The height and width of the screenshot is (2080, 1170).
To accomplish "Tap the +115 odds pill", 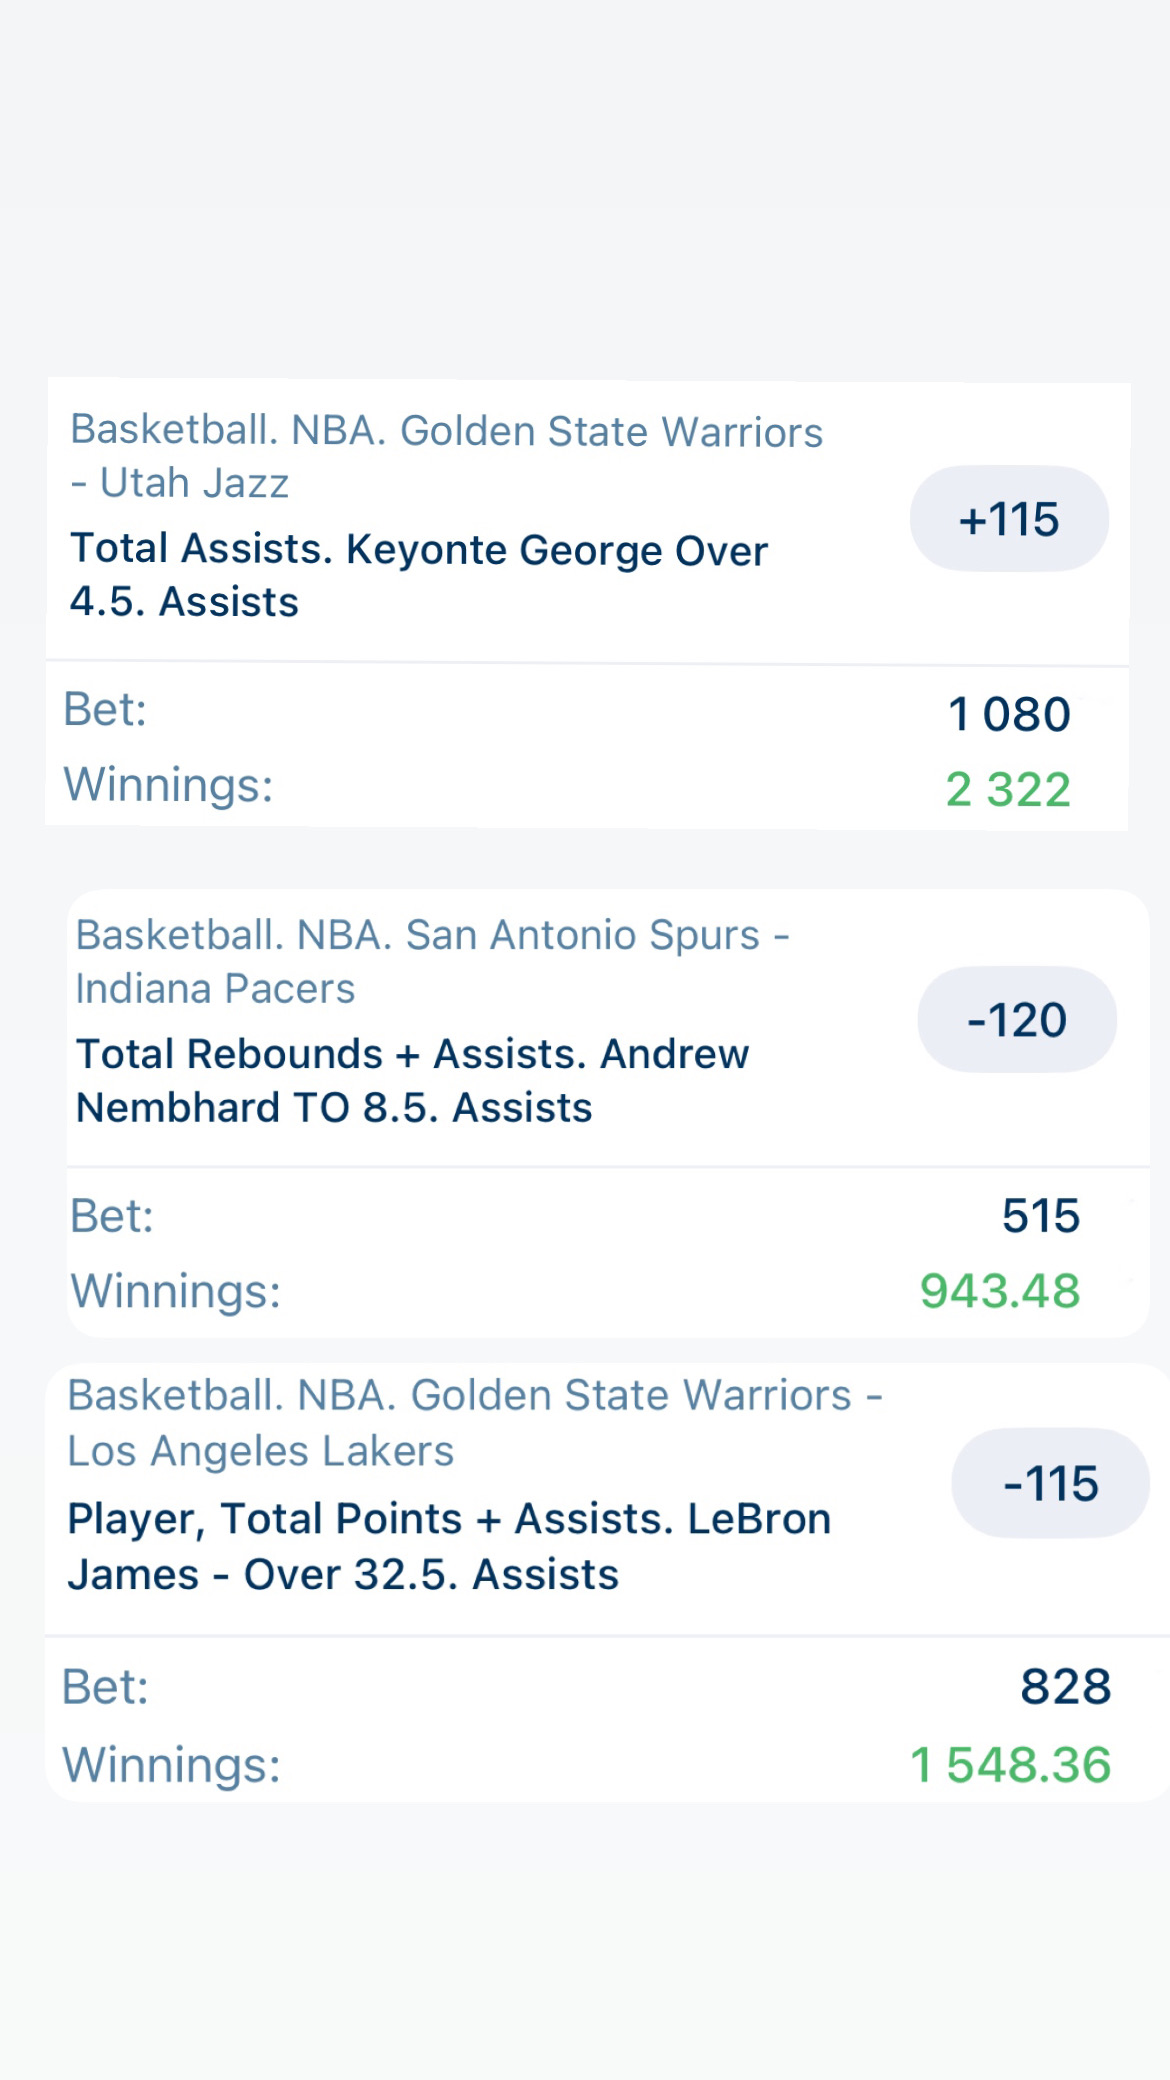I will tap(1008, 519).
